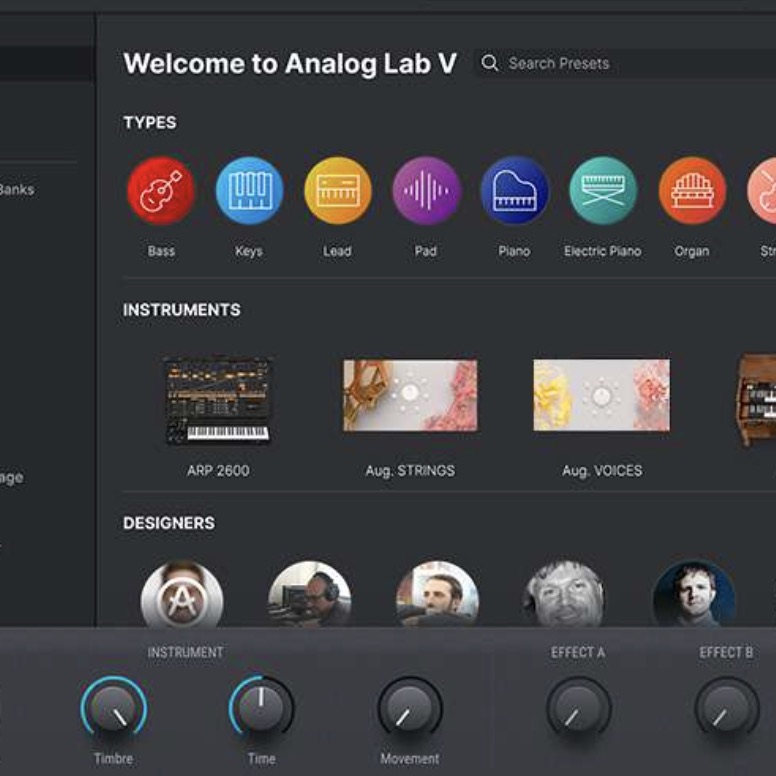Click the EFFECT A knob

579,708
